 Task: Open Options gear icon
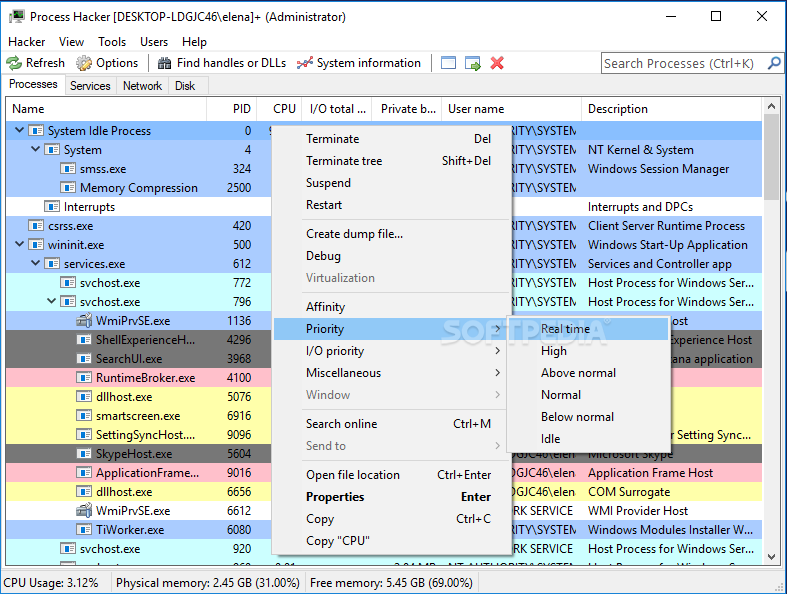click(84, 63)
